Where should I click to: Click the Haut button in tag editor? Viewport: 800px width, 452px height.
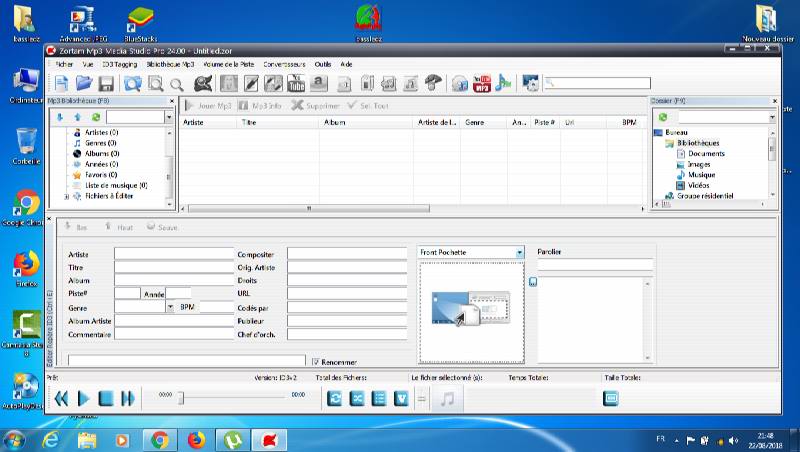click(x=118, y=227)
